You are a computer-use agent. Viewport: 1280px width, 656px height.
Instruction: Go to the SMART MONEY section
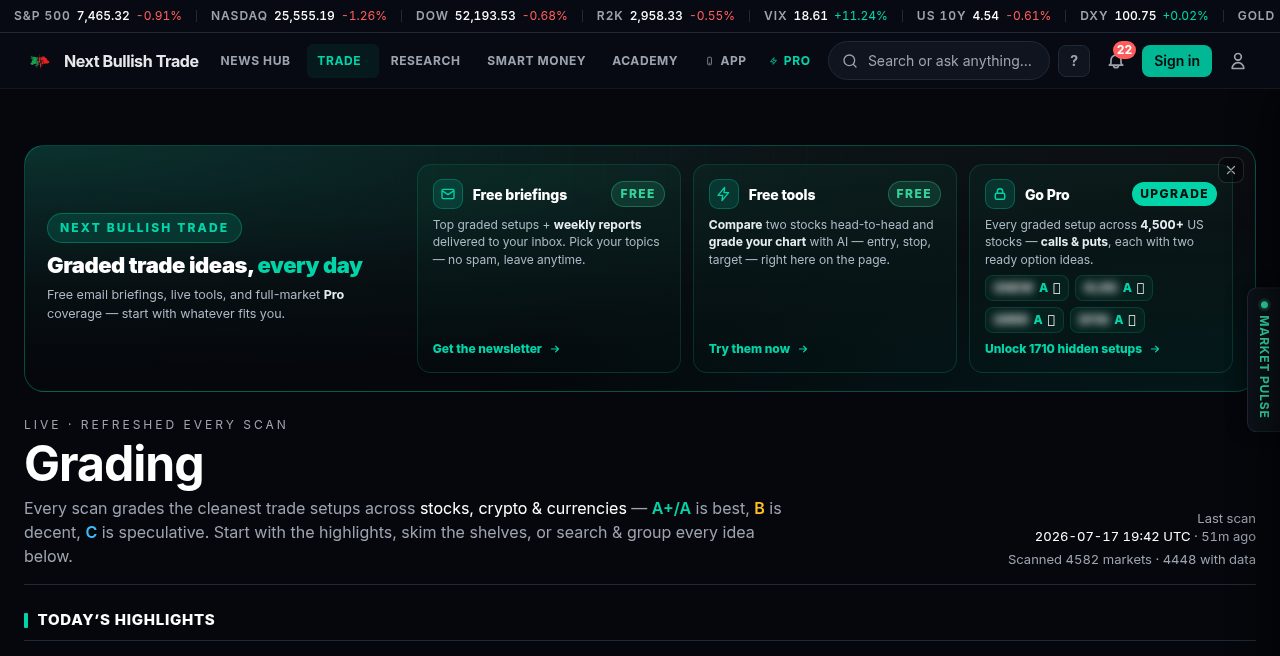pyautogui.click(x=536, y=61)
